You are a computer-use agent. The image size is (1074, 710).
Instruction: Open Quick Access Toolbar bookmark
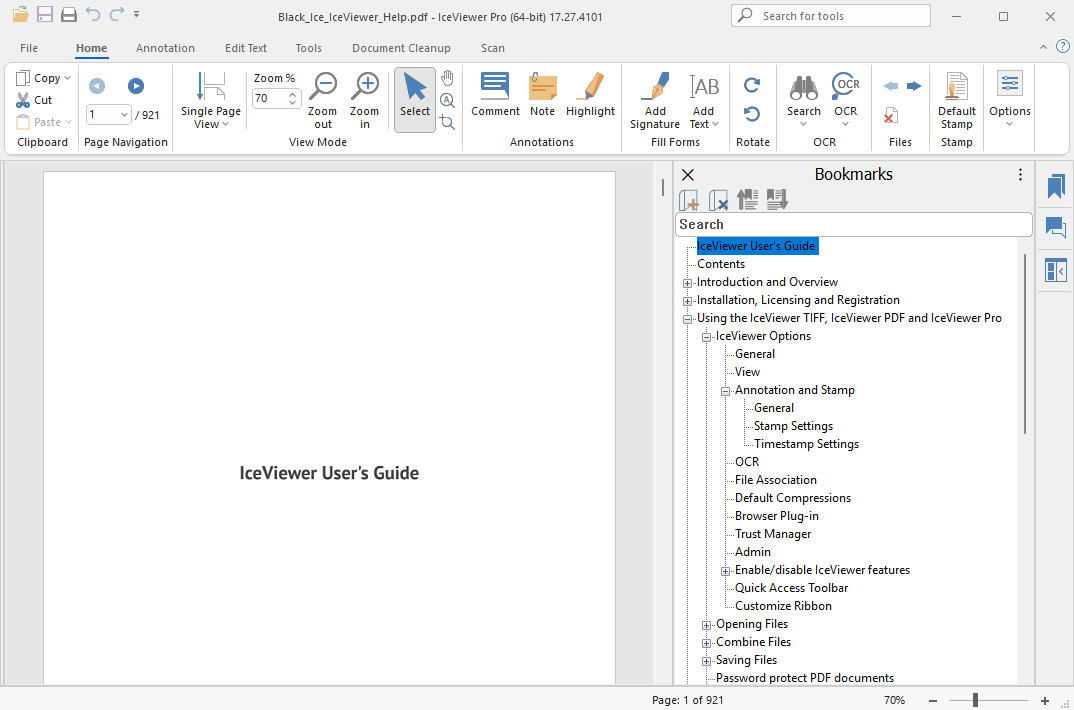(x=791, y=588)
